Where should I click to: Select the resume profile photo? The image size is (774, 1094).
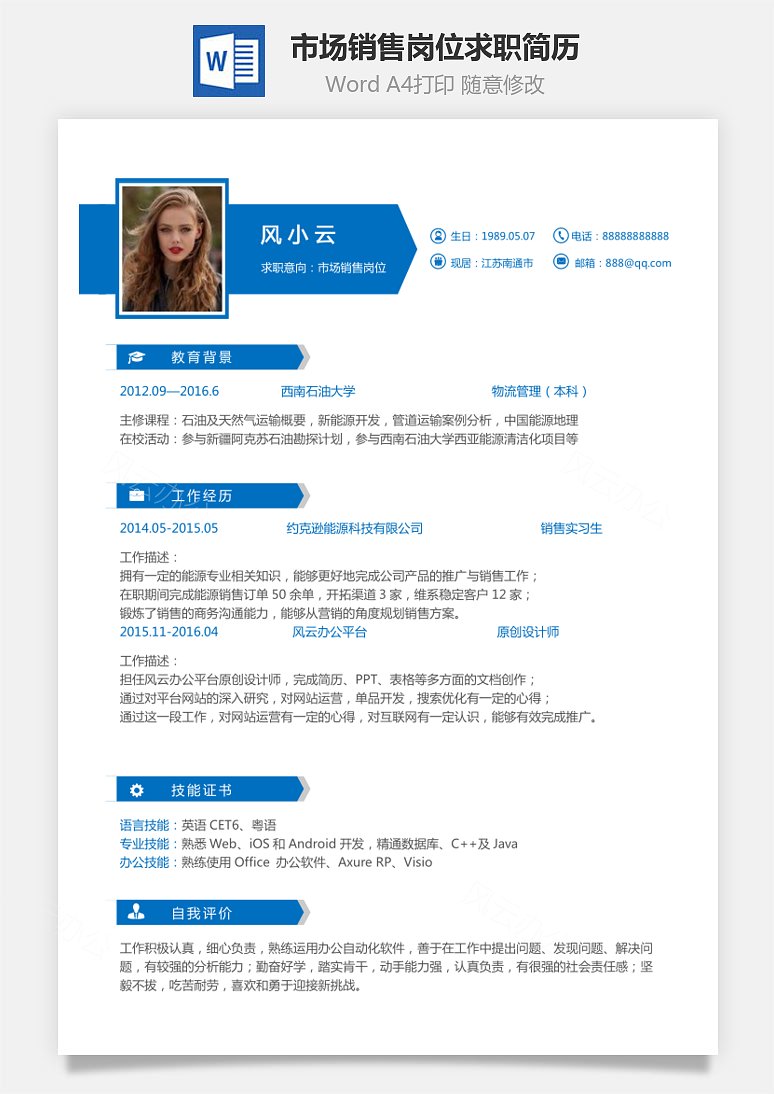(172, 248)
